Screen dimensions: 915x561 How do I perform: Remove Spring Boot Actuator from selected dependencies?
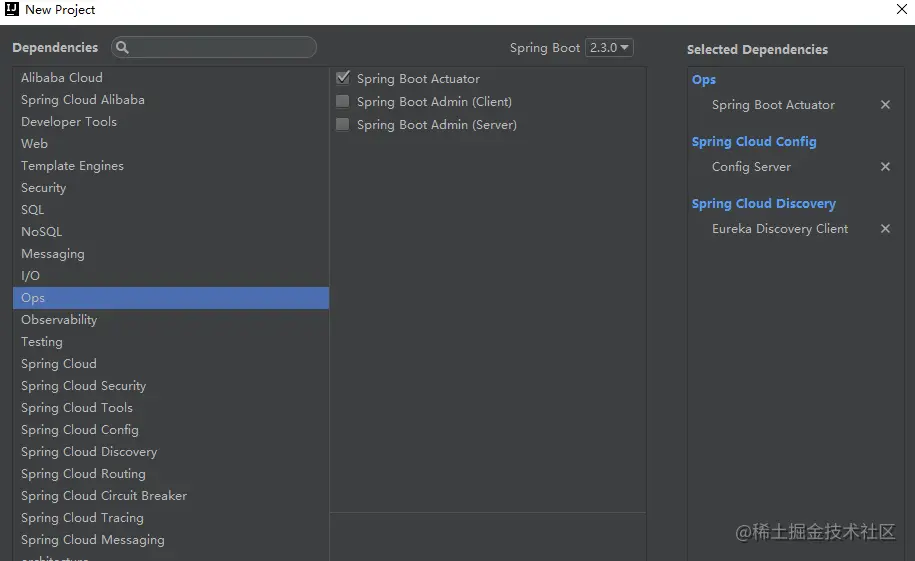885,105
